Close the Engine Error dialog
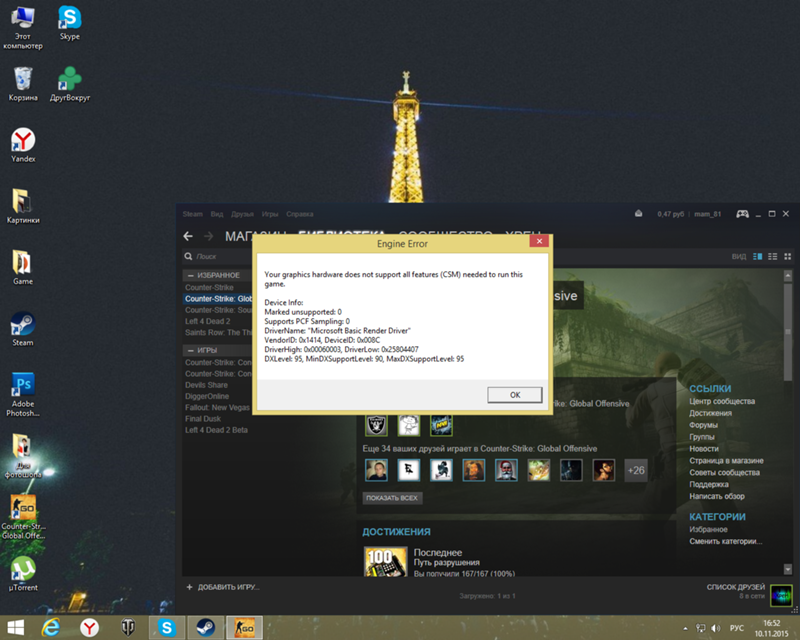Image resolution: width=800 pixels, height=640 pixels. [x=539, y=241]
